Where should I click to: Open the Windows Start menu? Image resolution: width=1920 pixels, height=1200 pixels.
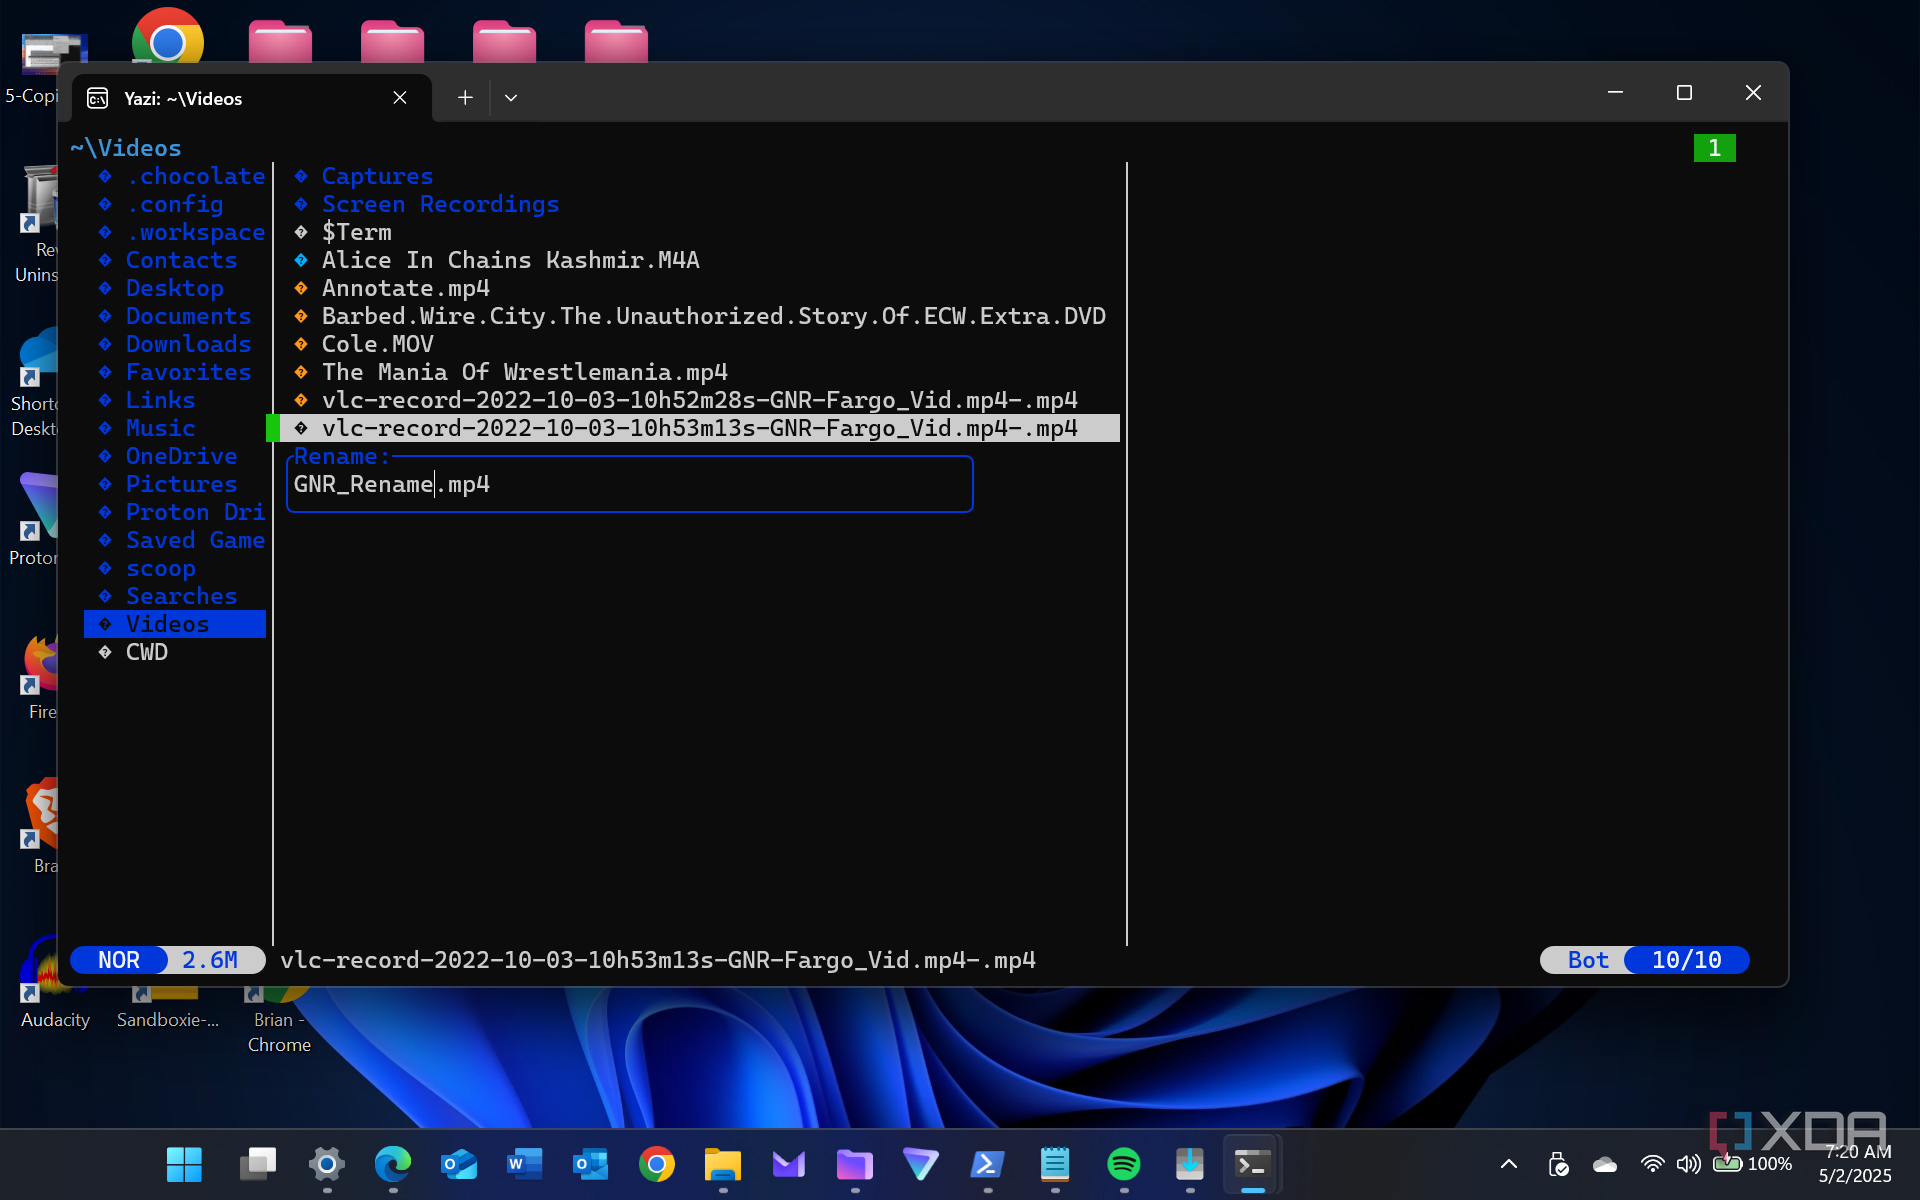(x=184, y=1164)
